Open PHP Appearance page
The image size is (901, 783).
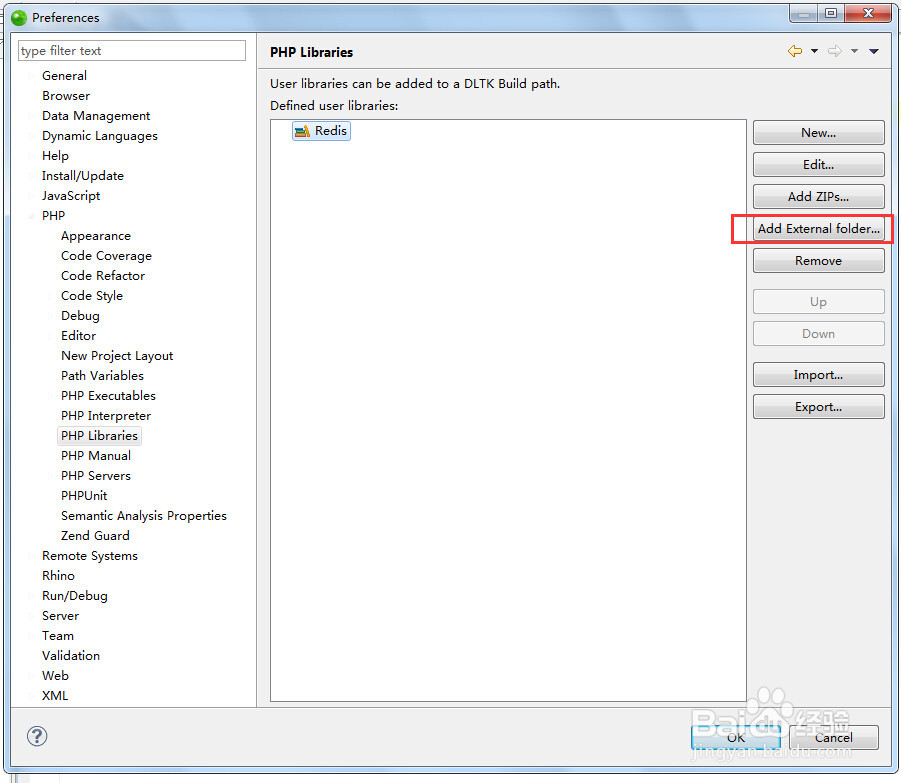(x=96, y=236)
